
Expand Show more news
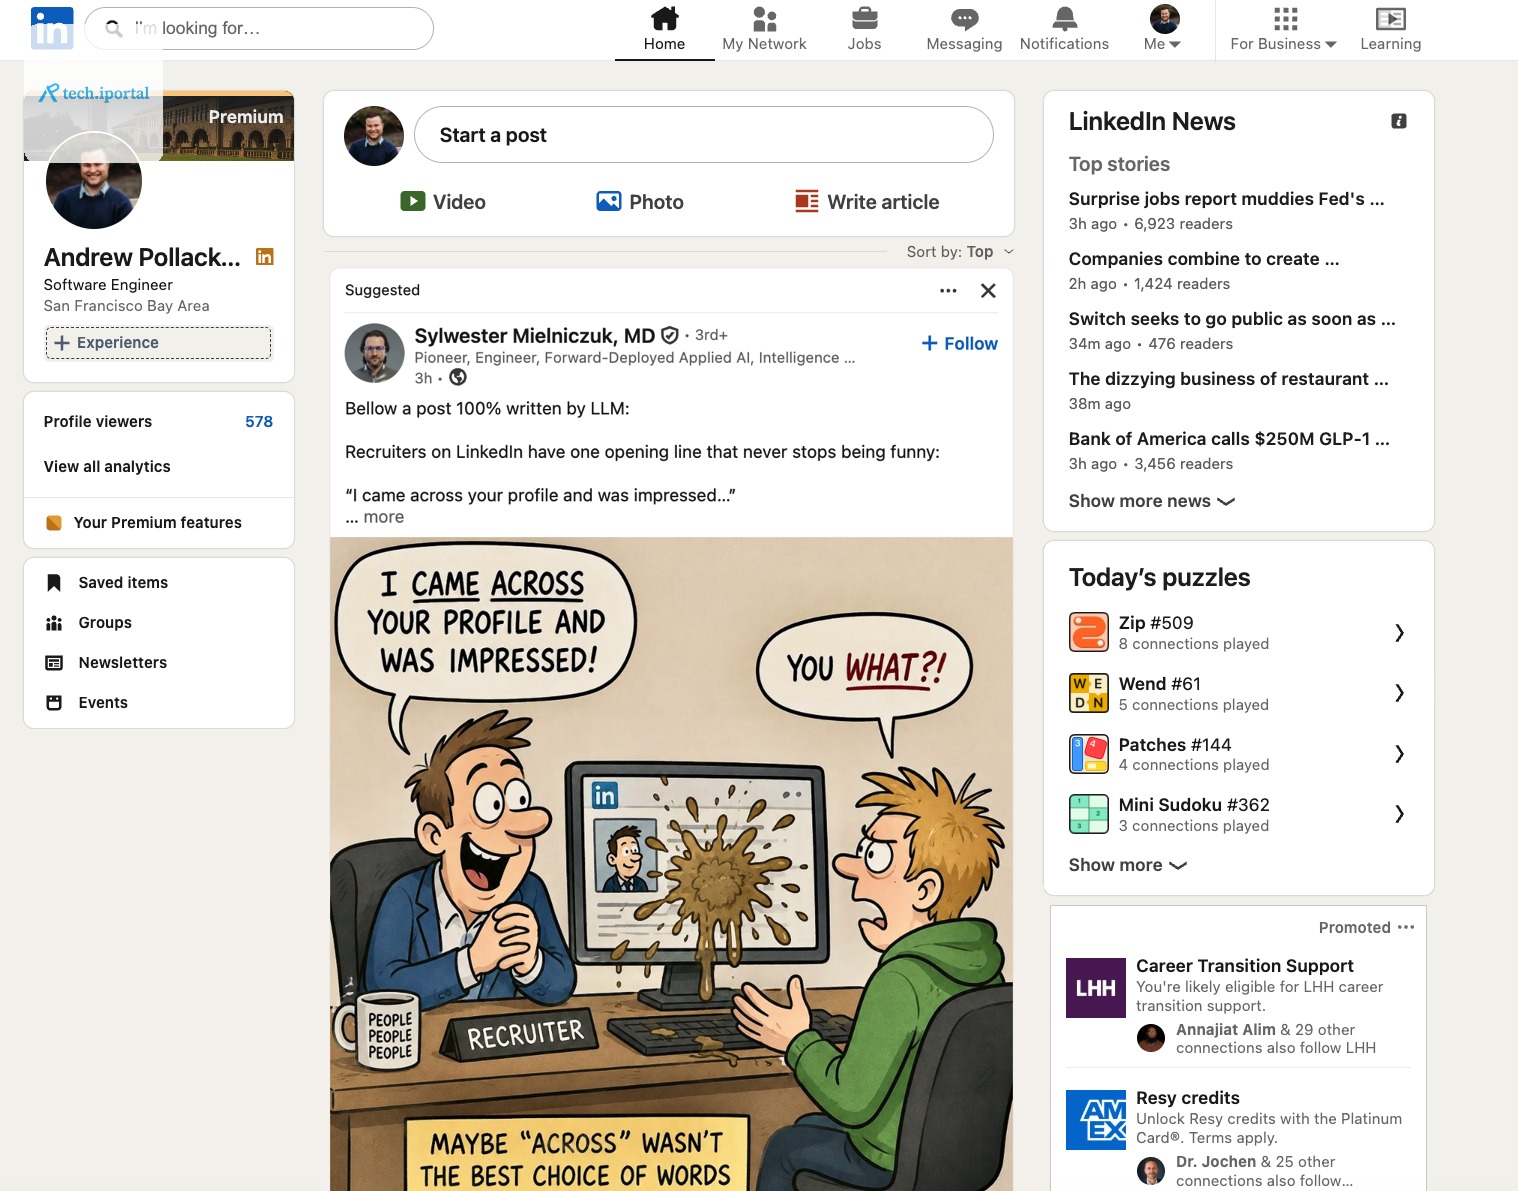click(1151, 501)
